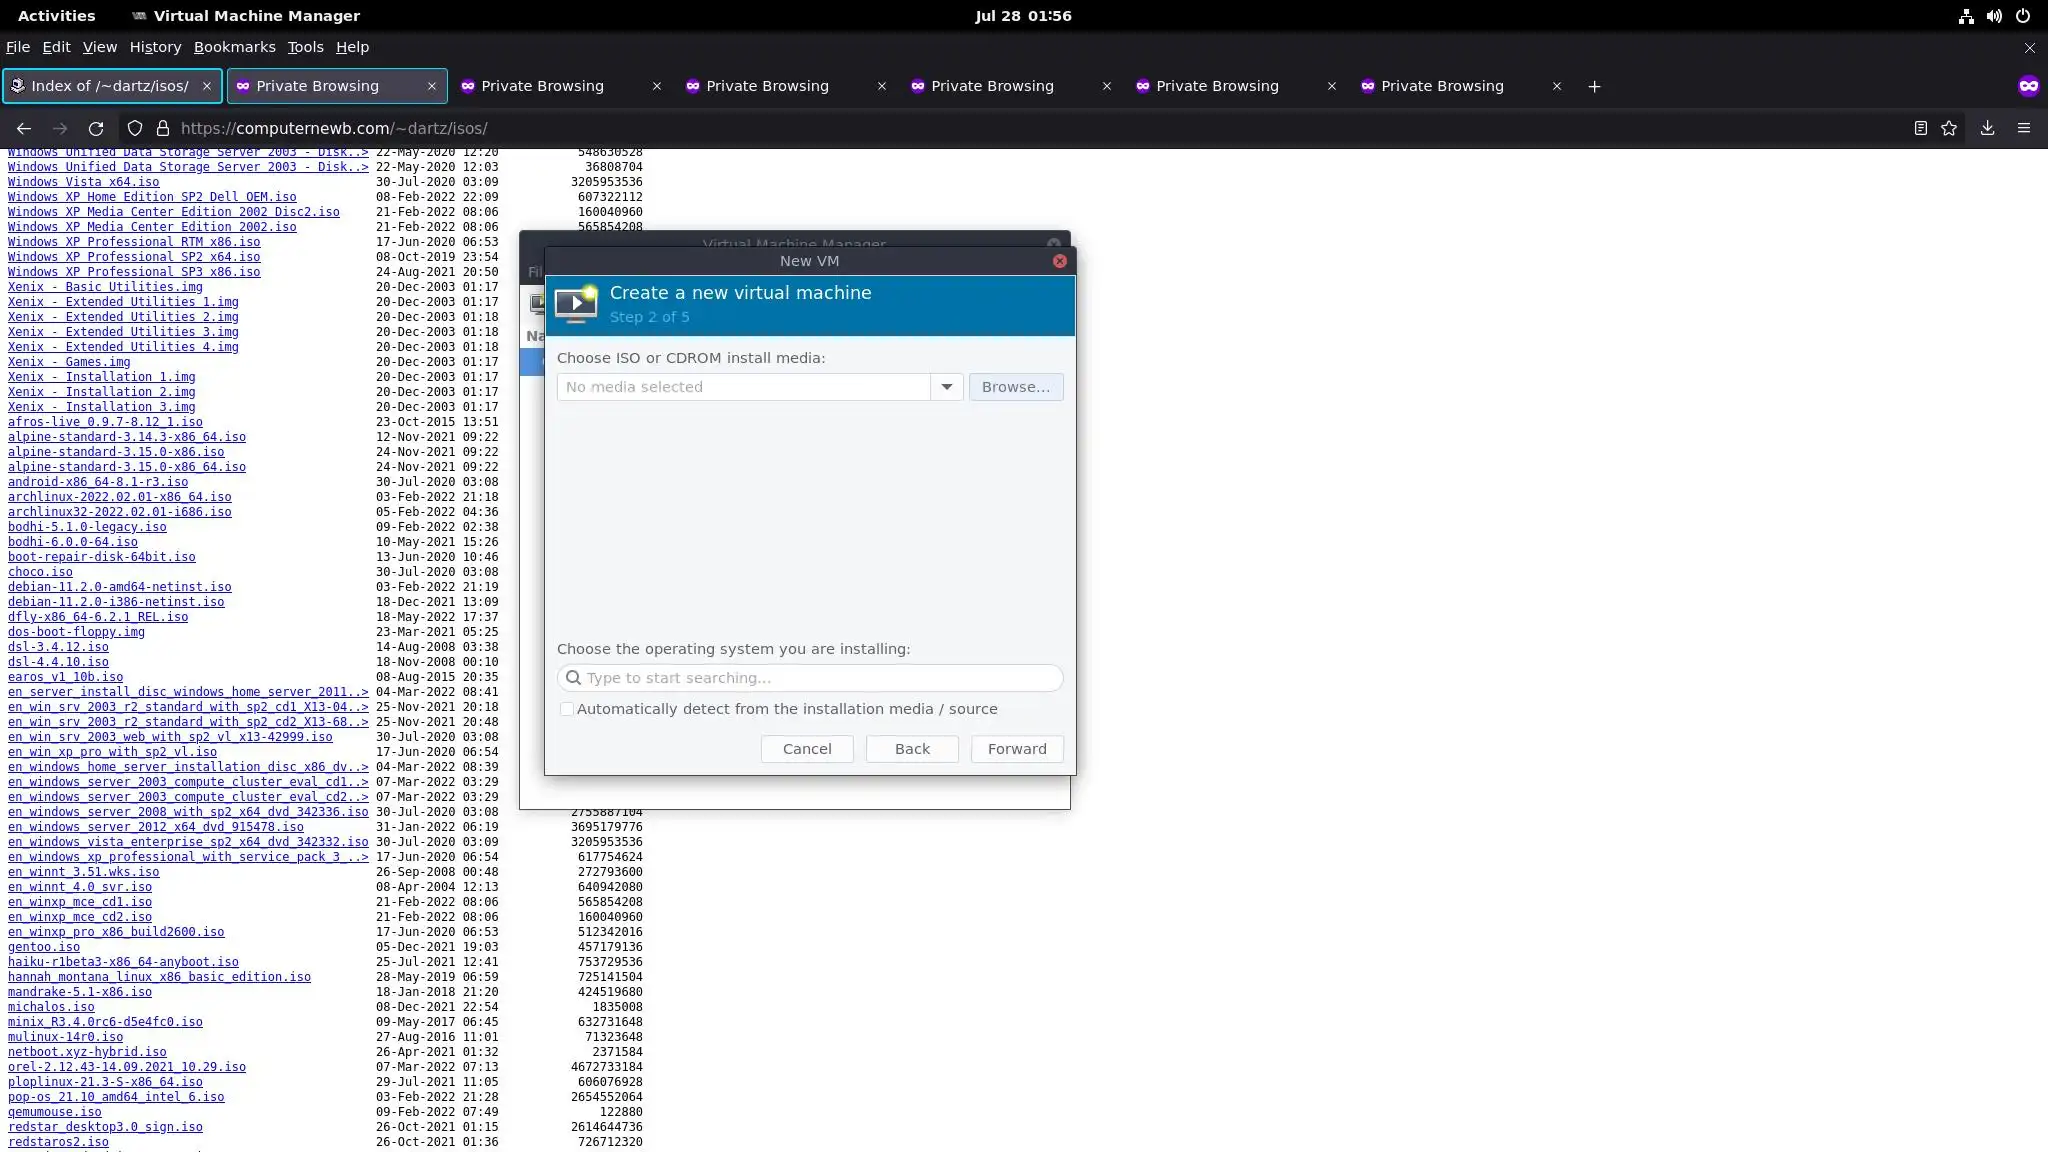
Task: Expand the install media dropdown arrow
Action: [x=946, y=387]
